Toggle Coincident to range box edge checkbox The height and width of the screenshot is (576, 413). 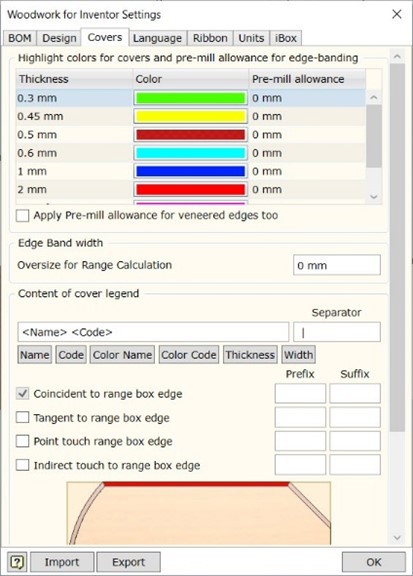pos(22,394)
